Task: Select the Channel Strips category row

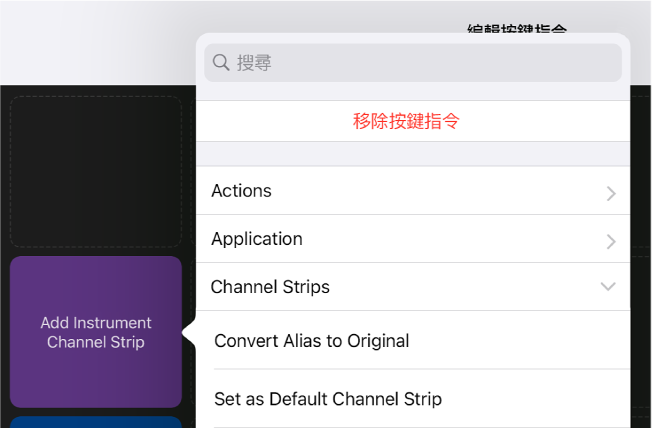Action: coord(414,287)
